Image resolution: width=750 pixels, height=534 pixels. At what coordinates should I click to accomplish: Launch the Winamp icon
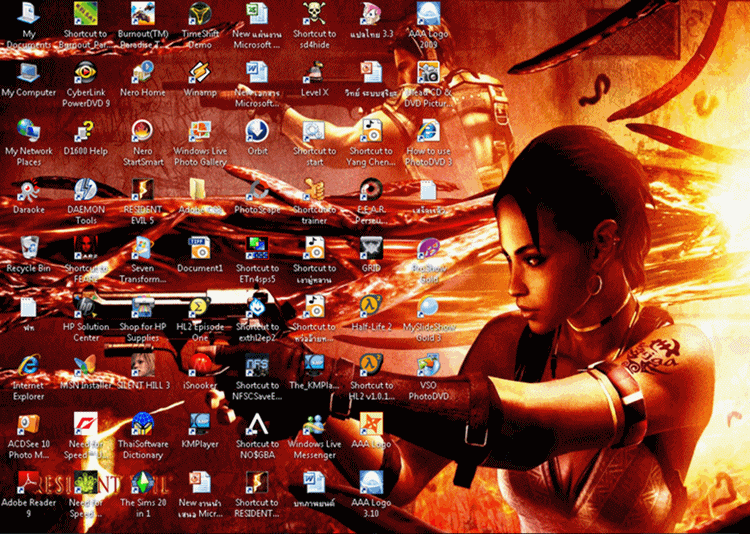tap(200, 72)
